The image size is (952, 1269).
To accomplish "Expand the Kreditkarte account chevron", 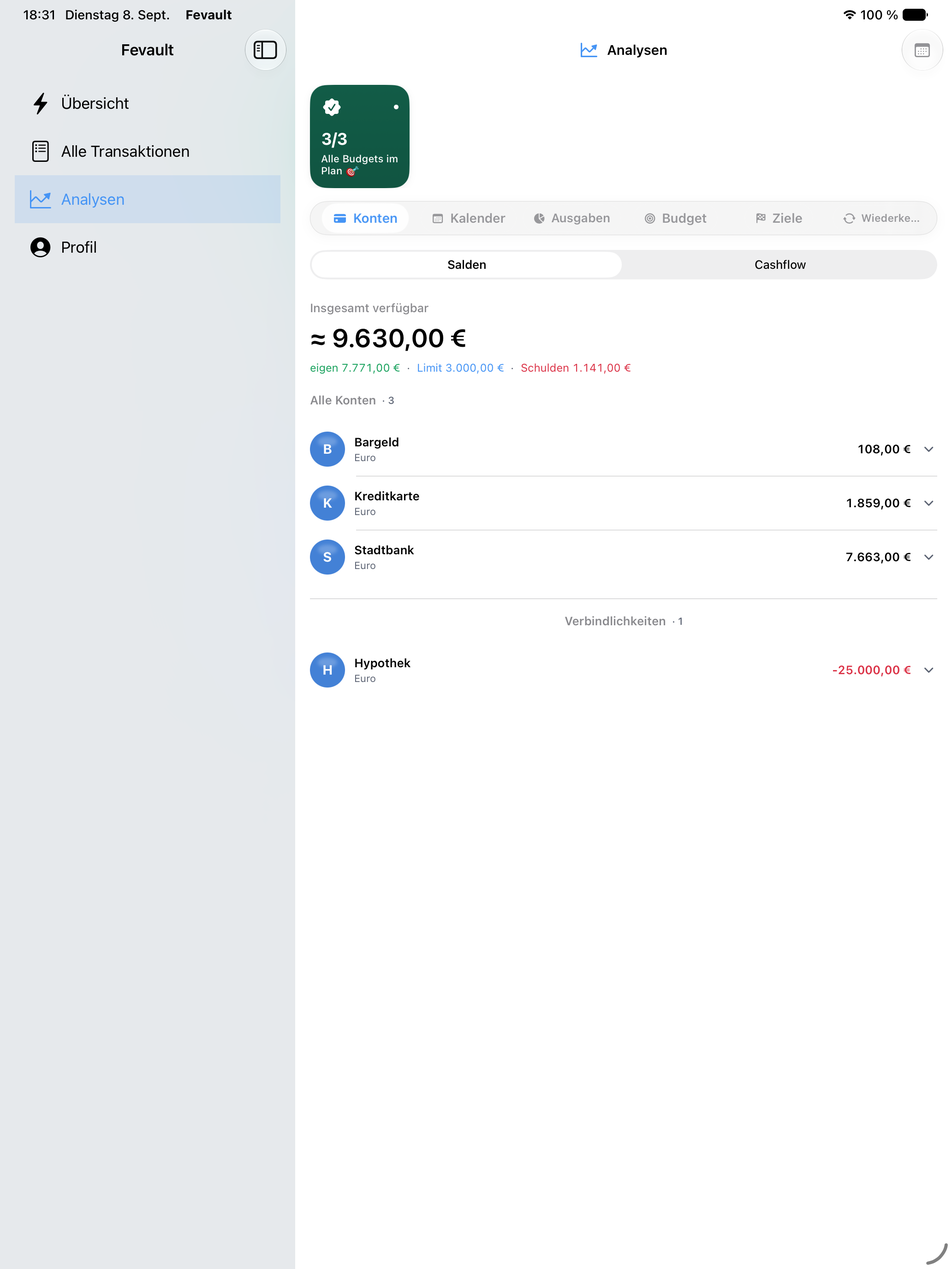I will pos(928,503).
